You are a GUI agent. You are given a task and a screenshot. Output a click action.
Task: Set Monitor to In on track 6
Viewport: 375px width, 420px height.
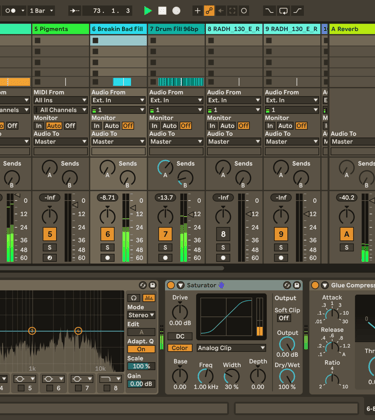point(97,126)
